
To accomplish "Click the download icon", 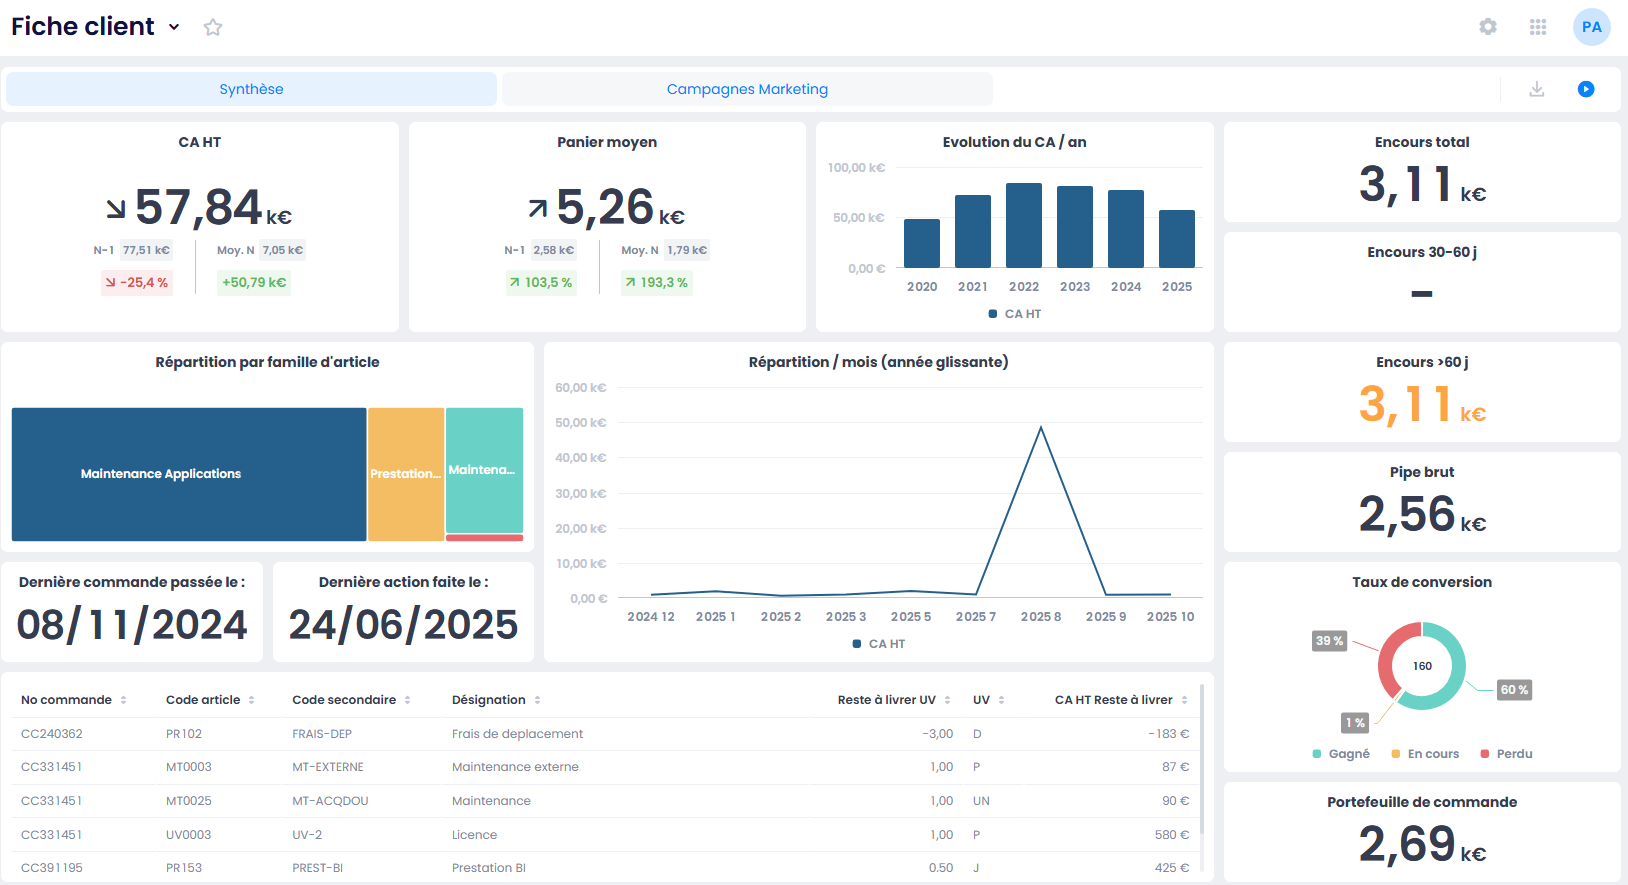I will (x=1537, y=89).
